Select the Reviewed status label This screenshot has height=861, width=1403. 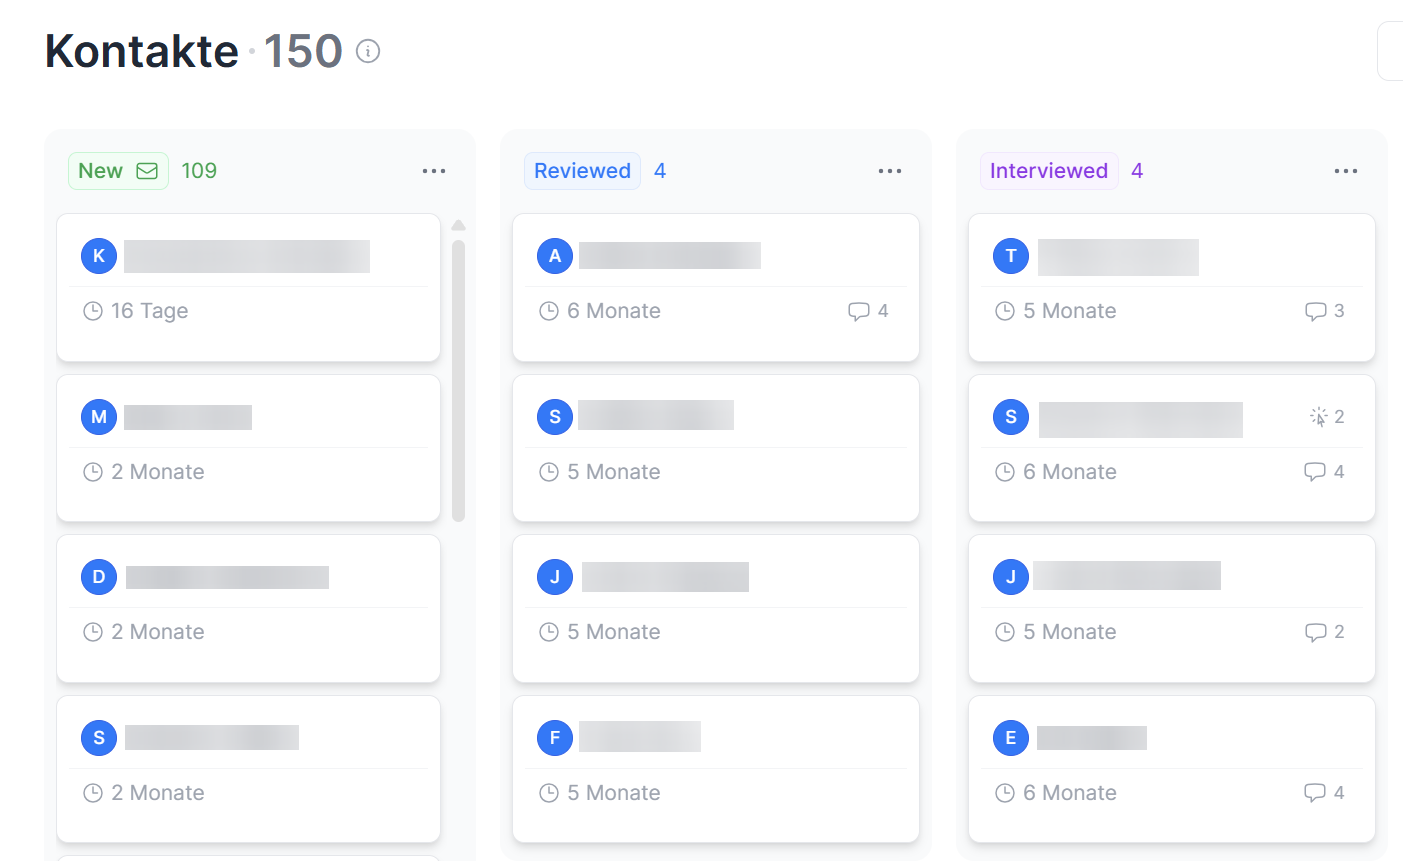point(582,171)
